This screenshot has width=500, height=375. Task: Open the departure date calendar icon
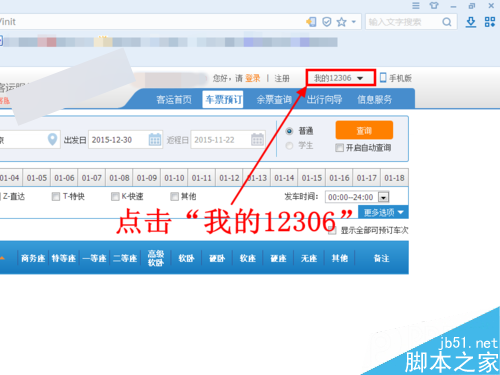pyautogui.click(x=155, y=139)
